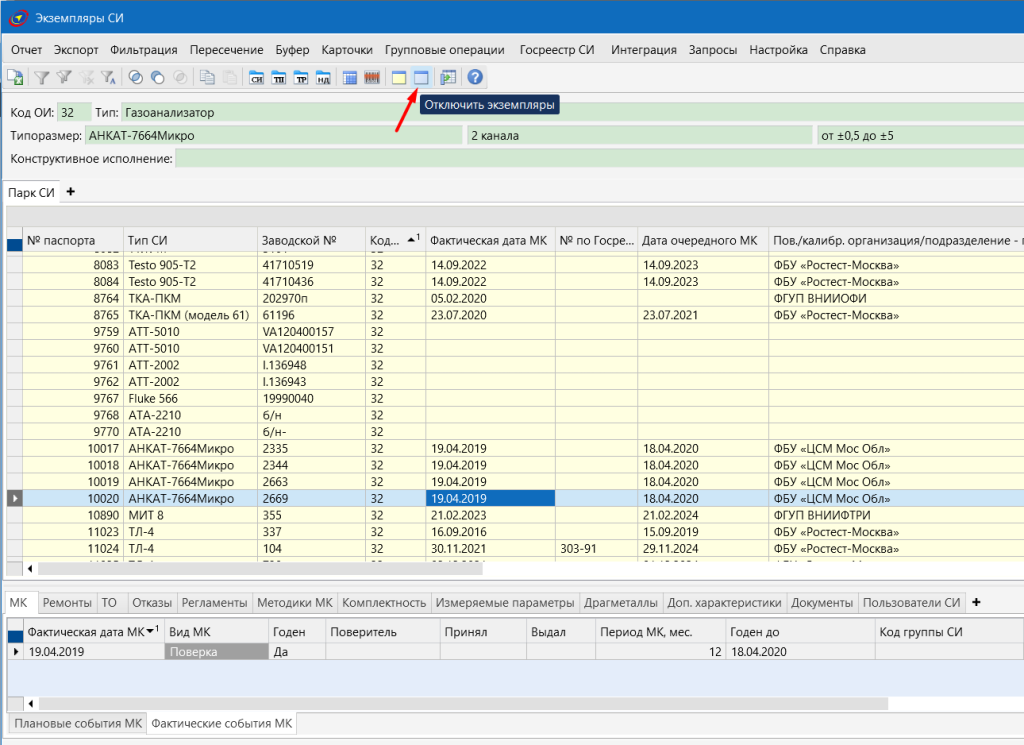
Task: Open the Фильтрация menu
Action: pos(144,50)
